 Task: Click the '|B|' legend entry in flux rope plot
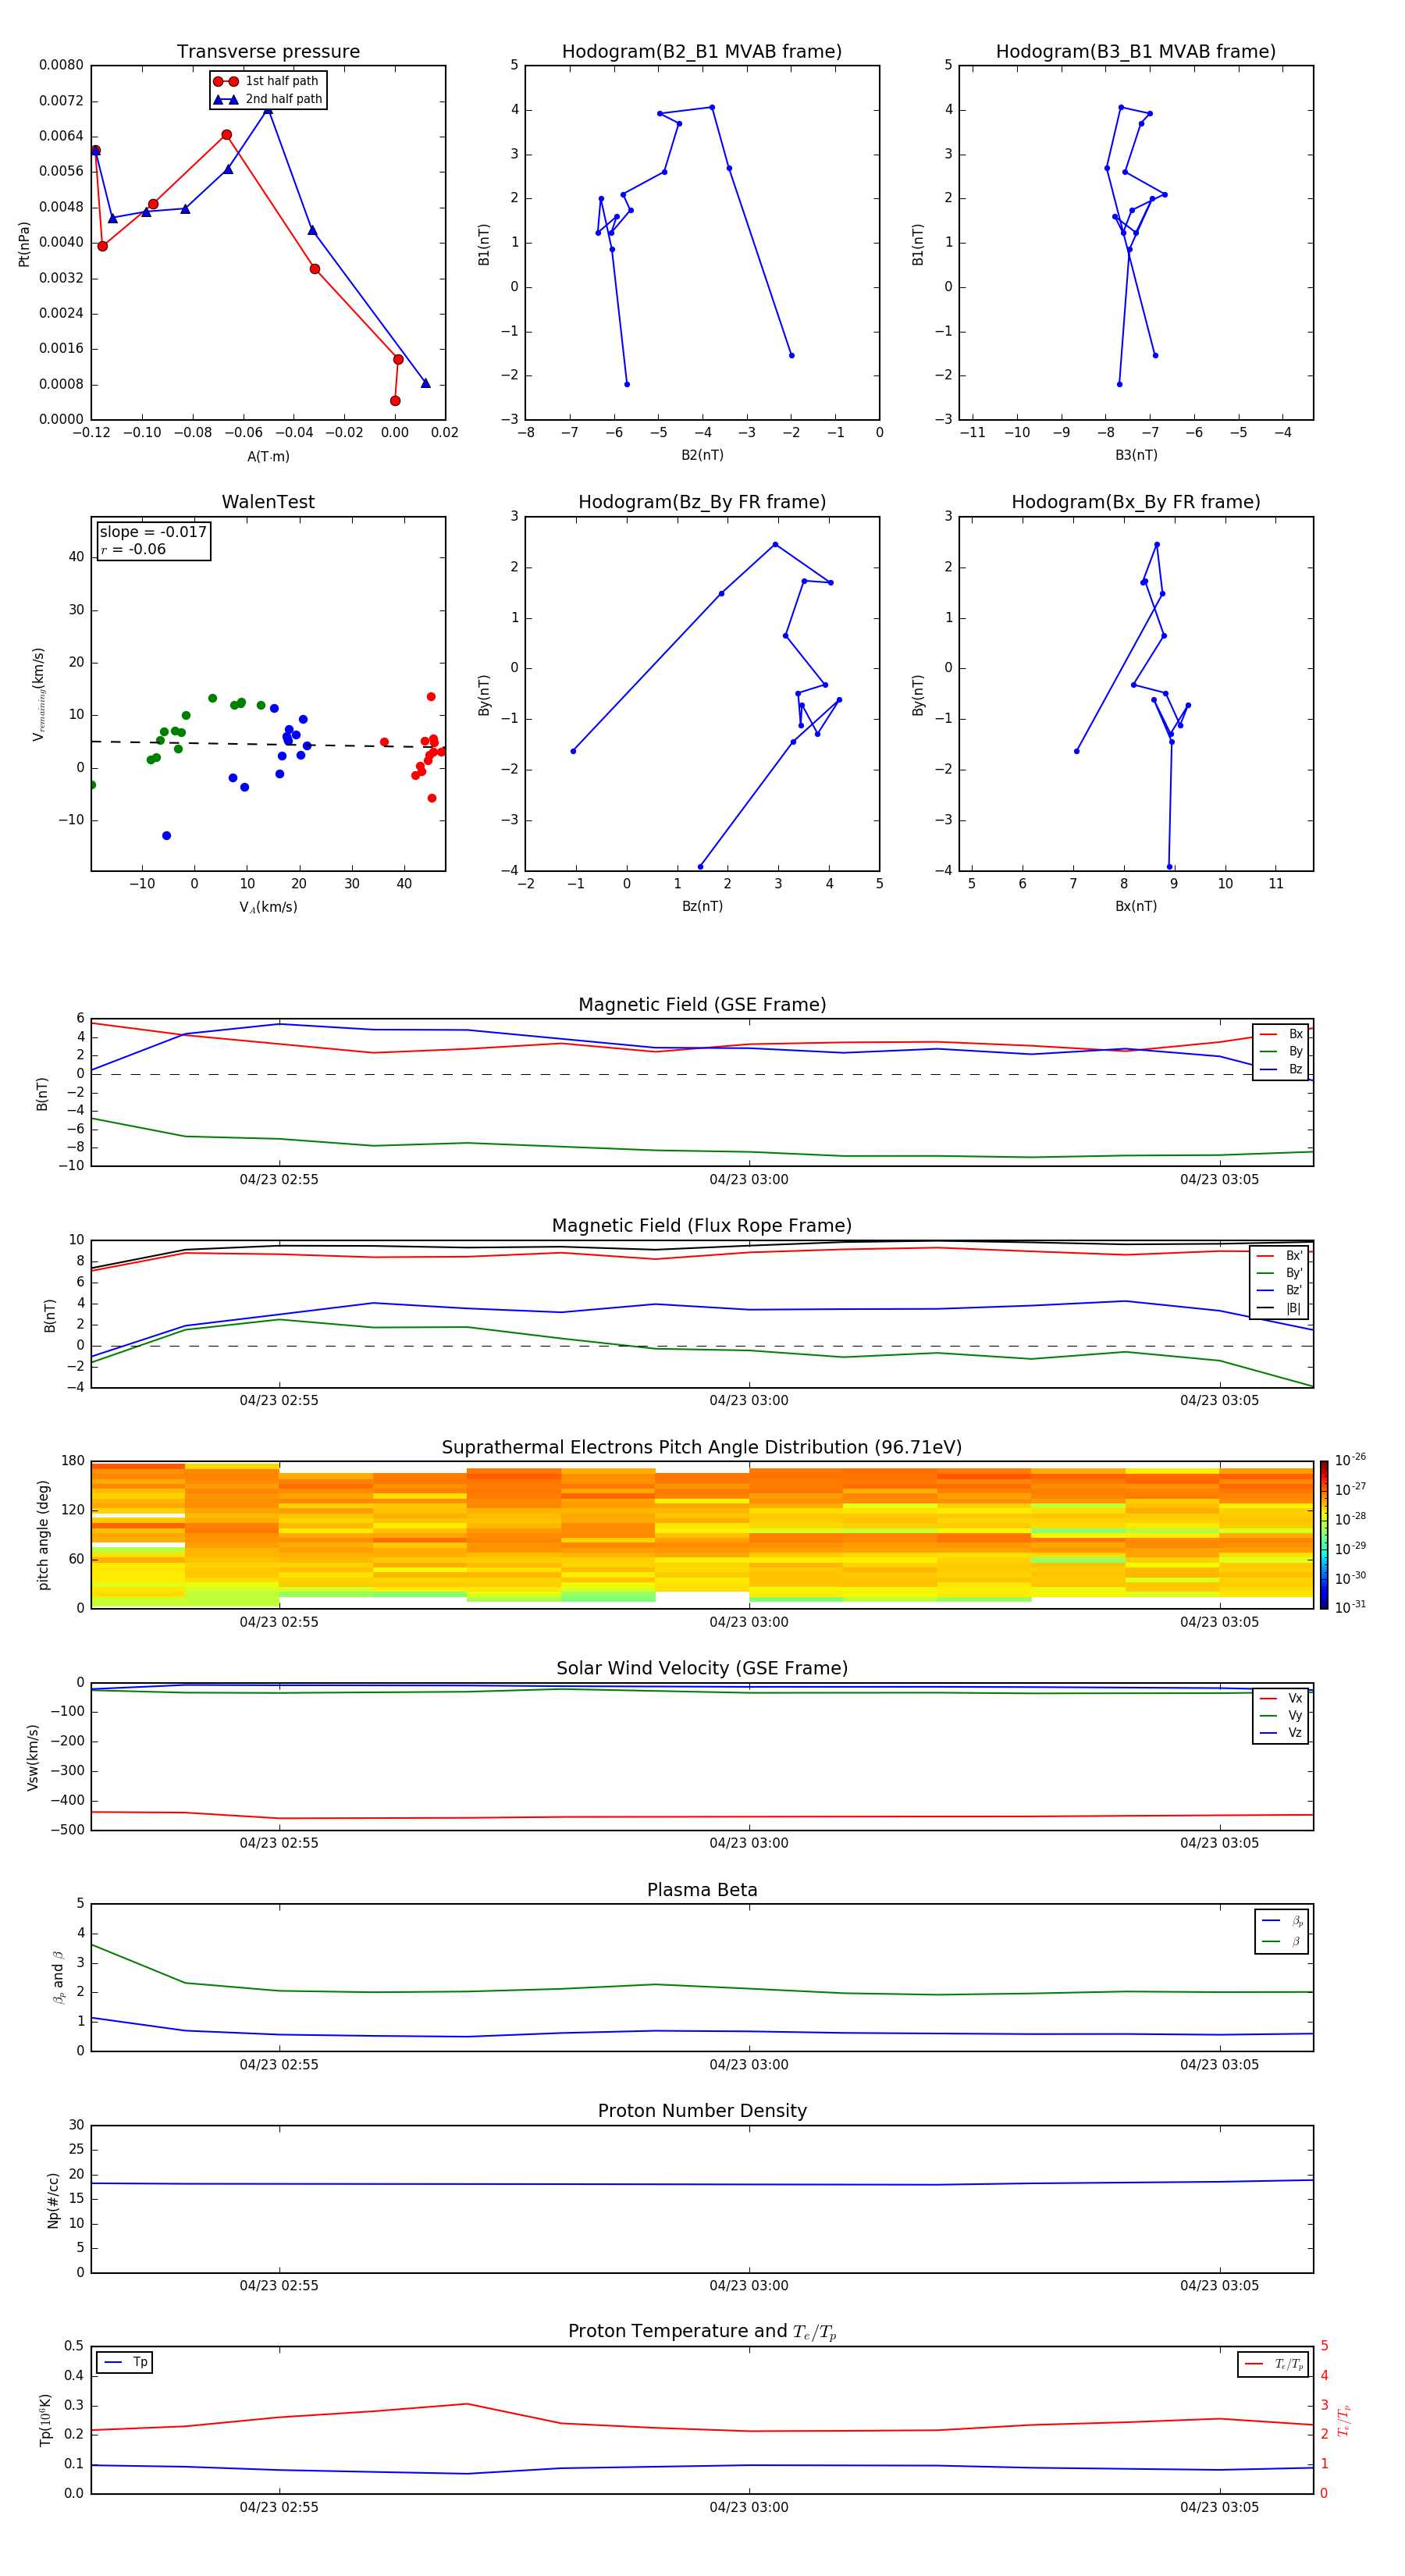pyautogui.click(x=1280, y=1308)
